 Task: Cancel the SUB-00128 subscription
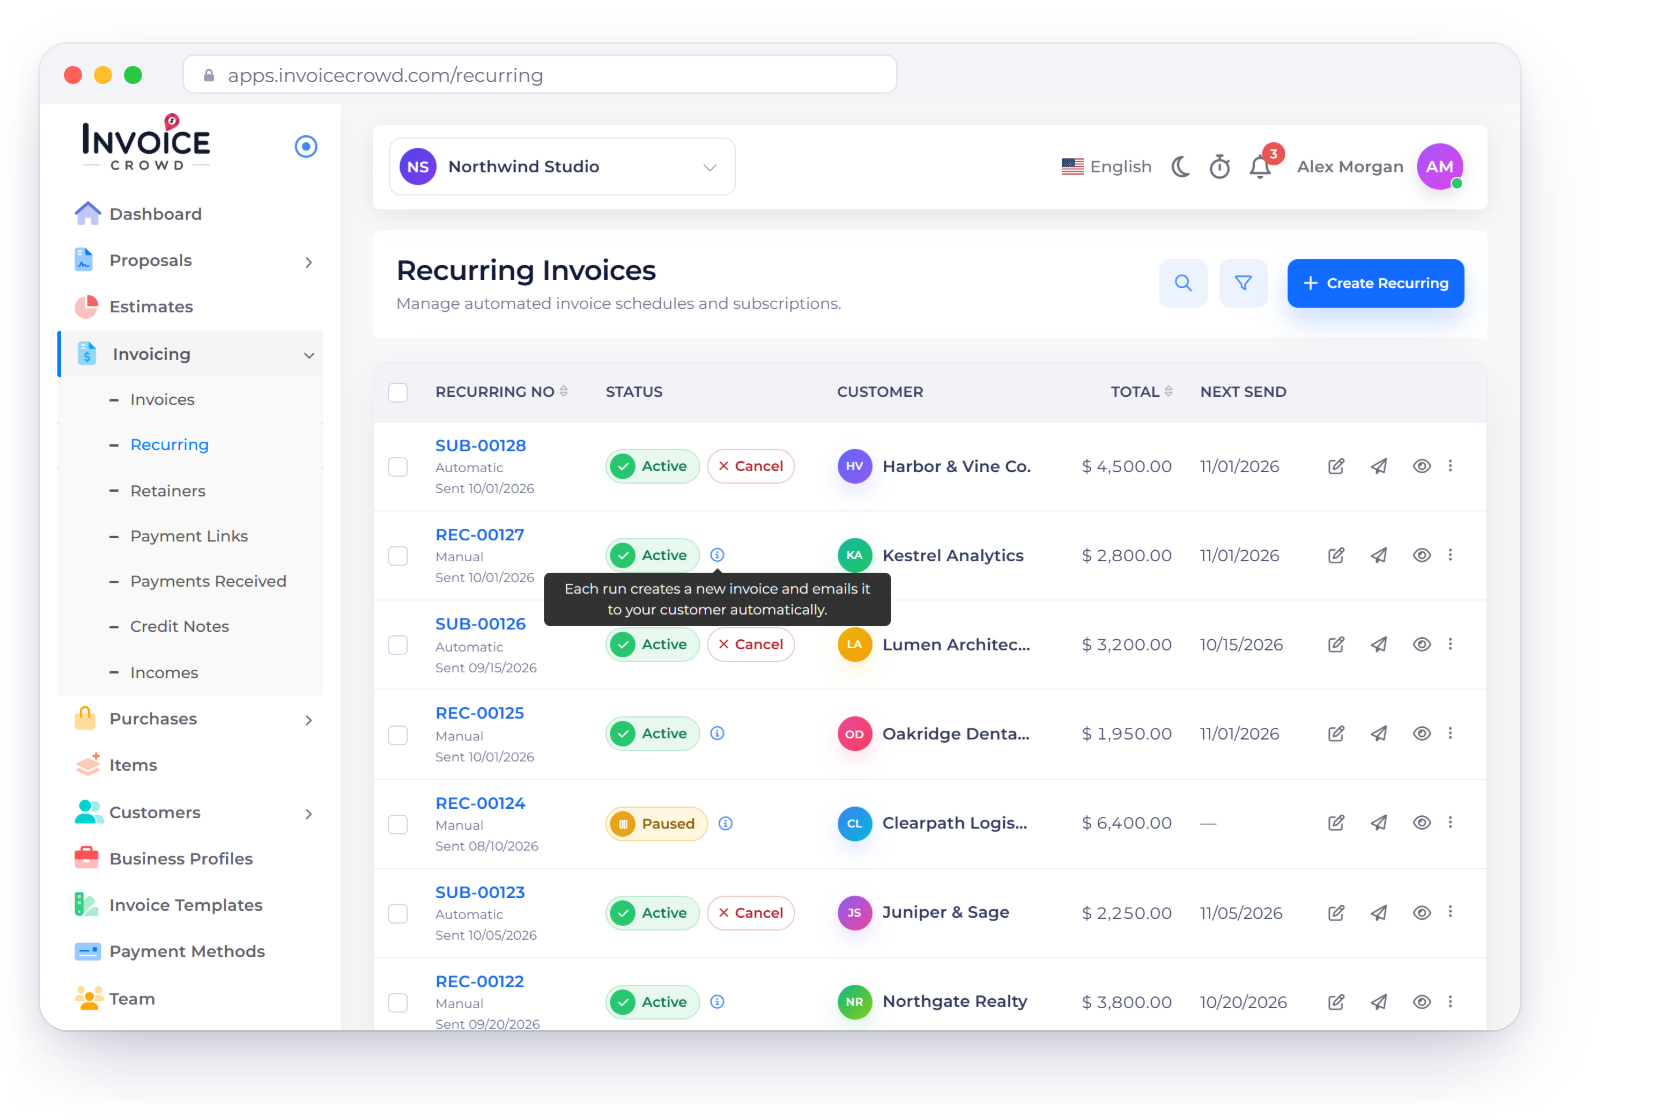tap(751, 466)
